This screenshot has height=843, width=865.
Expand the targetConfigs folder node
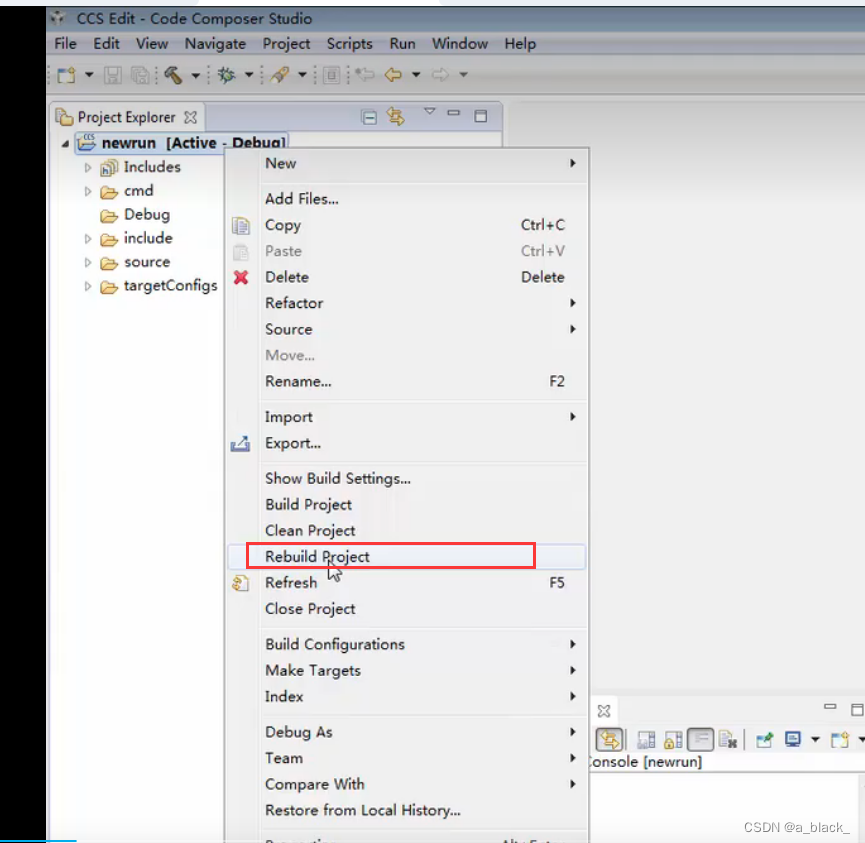click(88, 286)
